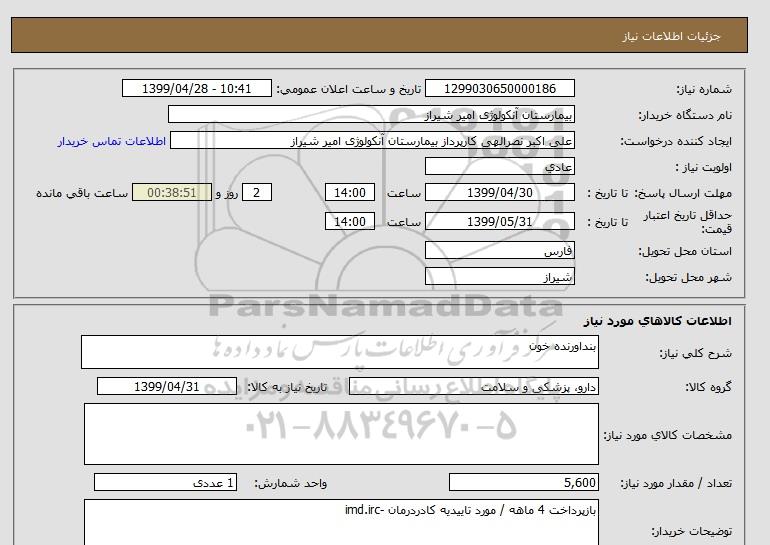The image size is (770, 545).
Task: Click label استان محل تحویل
Action: point(685,251)
